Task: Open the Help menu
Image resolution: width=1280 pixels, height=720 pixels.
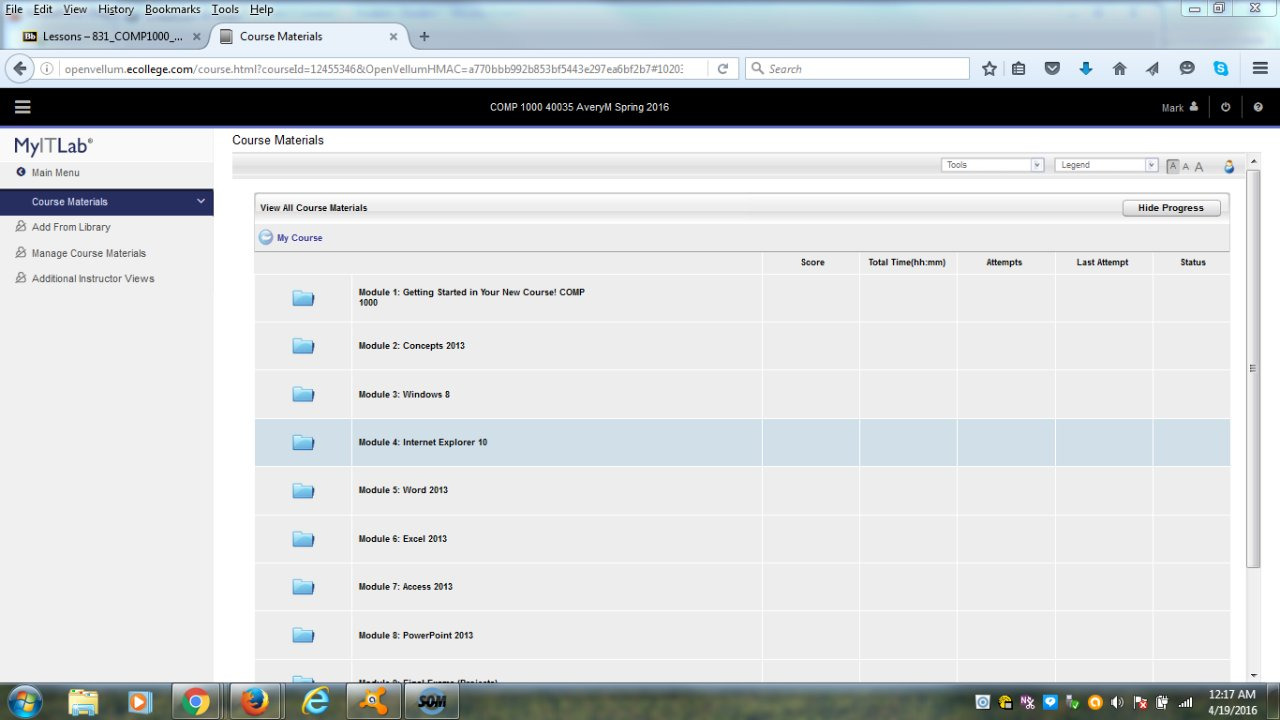Action: click(x=261, y=9)
